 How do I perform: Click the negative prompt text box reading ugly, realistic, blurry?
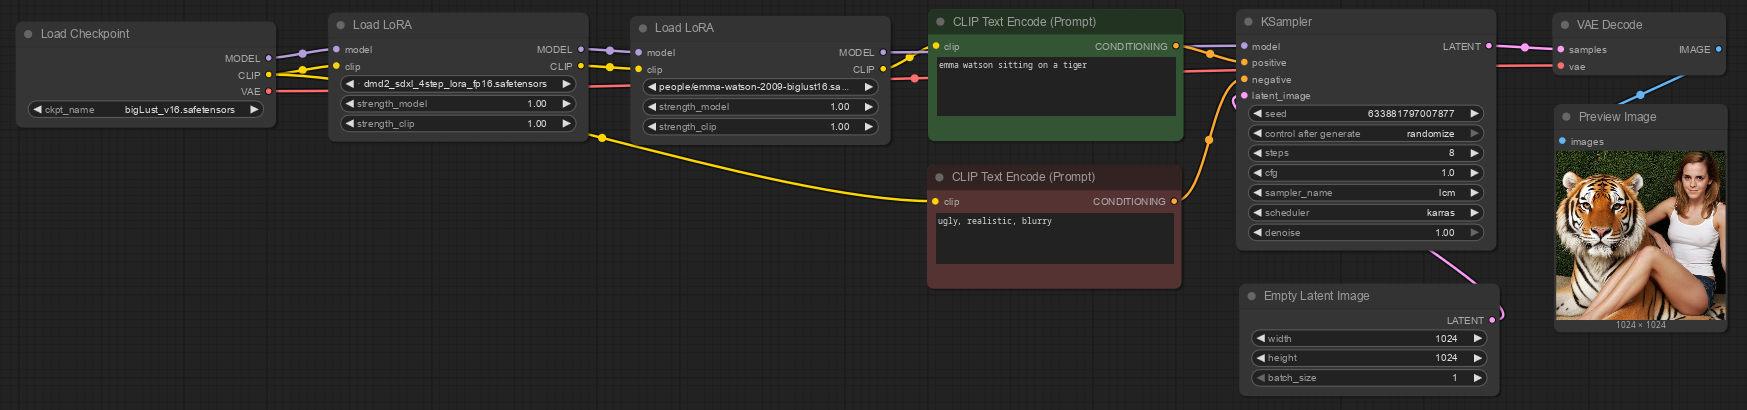[1054, 238]
